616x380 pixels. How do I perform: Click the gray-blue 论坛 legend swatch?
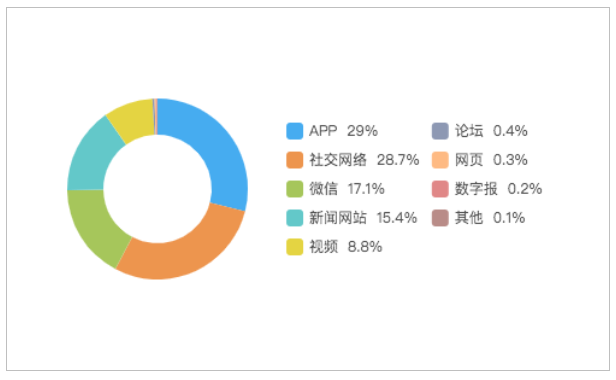coord(440,131)
